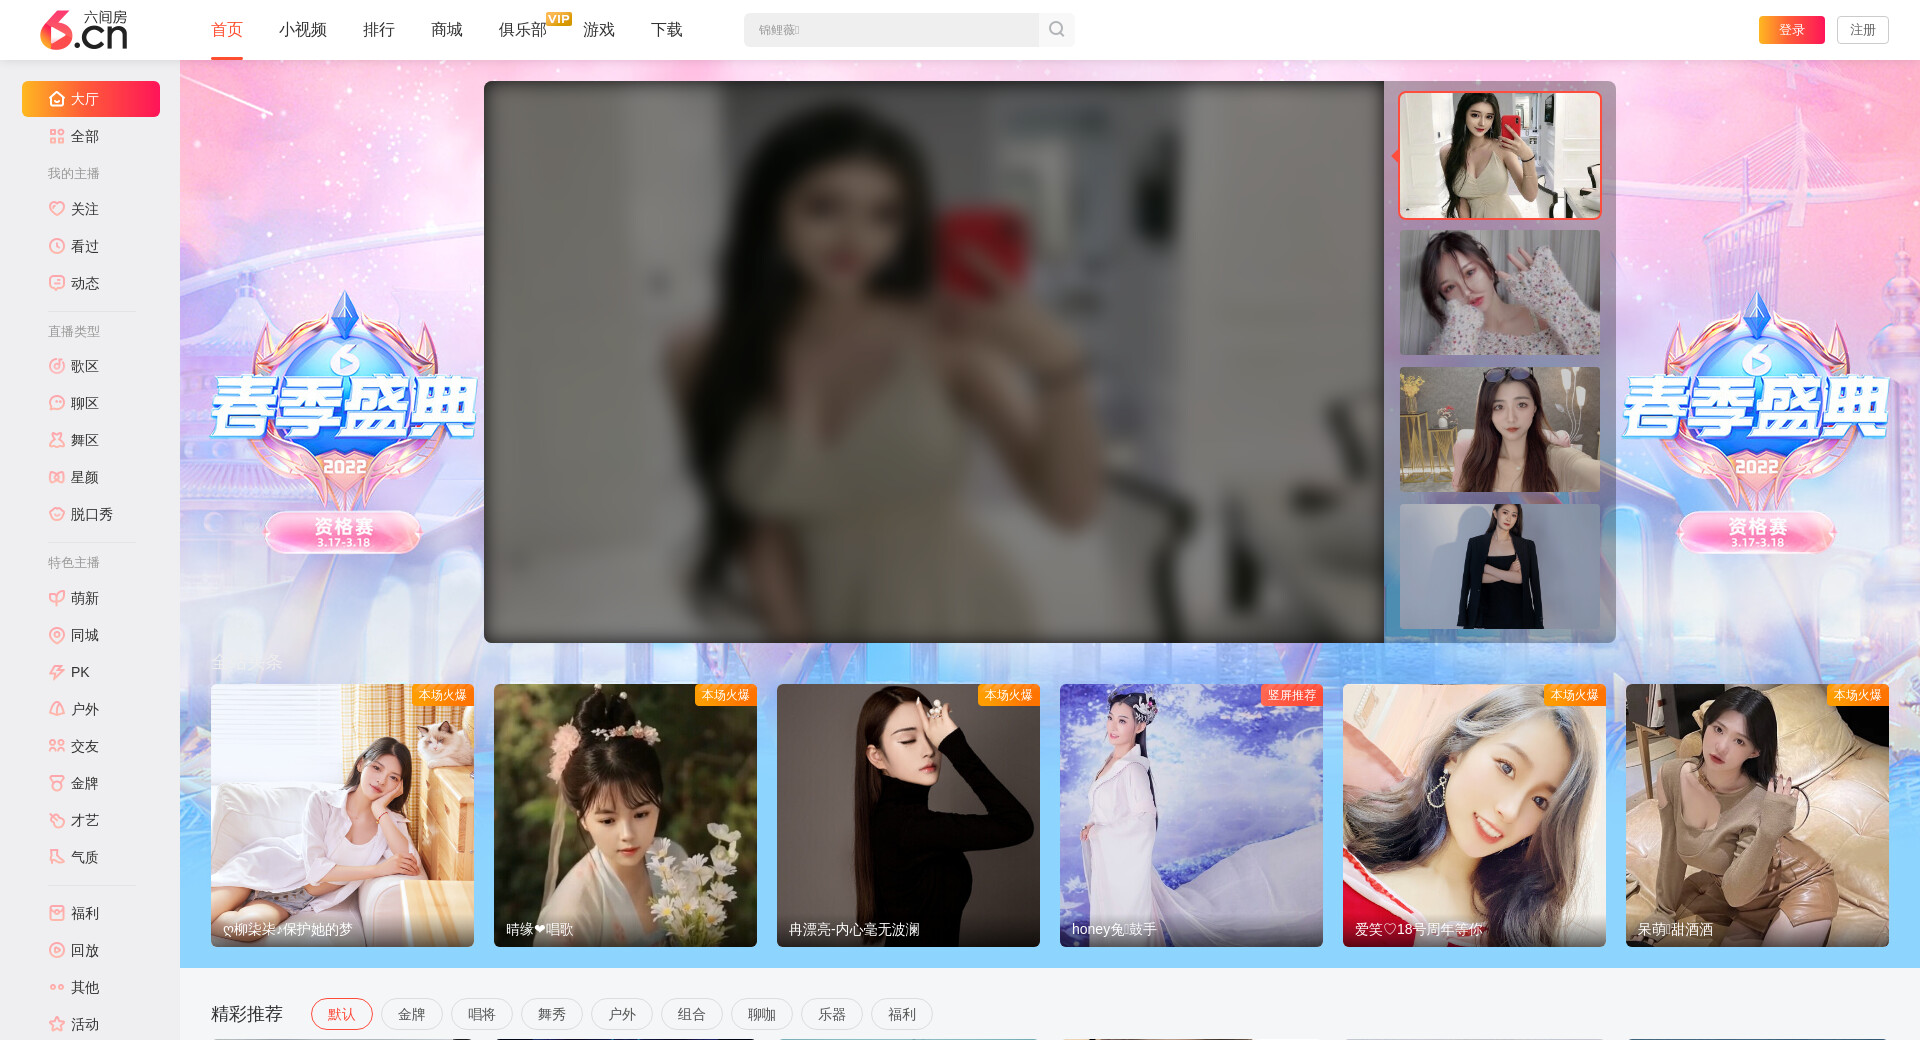Focus the top search input field
This screenshot has width=1920, height=1040.
[x=891, y=30]
